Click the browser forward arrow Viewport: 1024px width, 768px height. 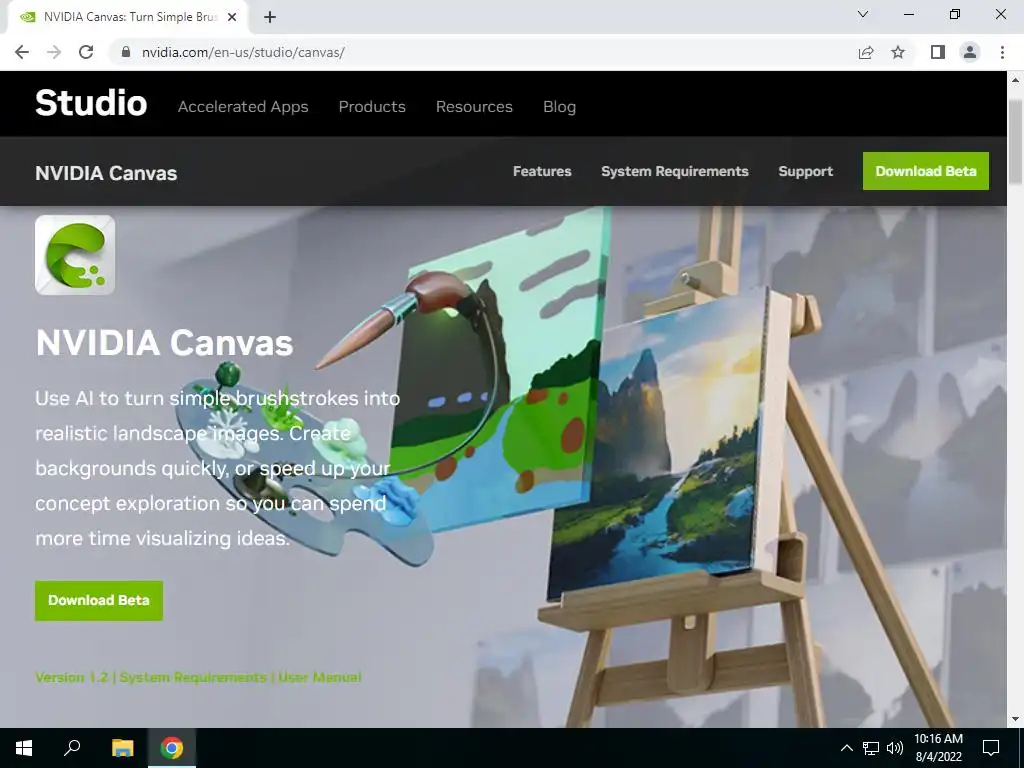pos(54,52)
